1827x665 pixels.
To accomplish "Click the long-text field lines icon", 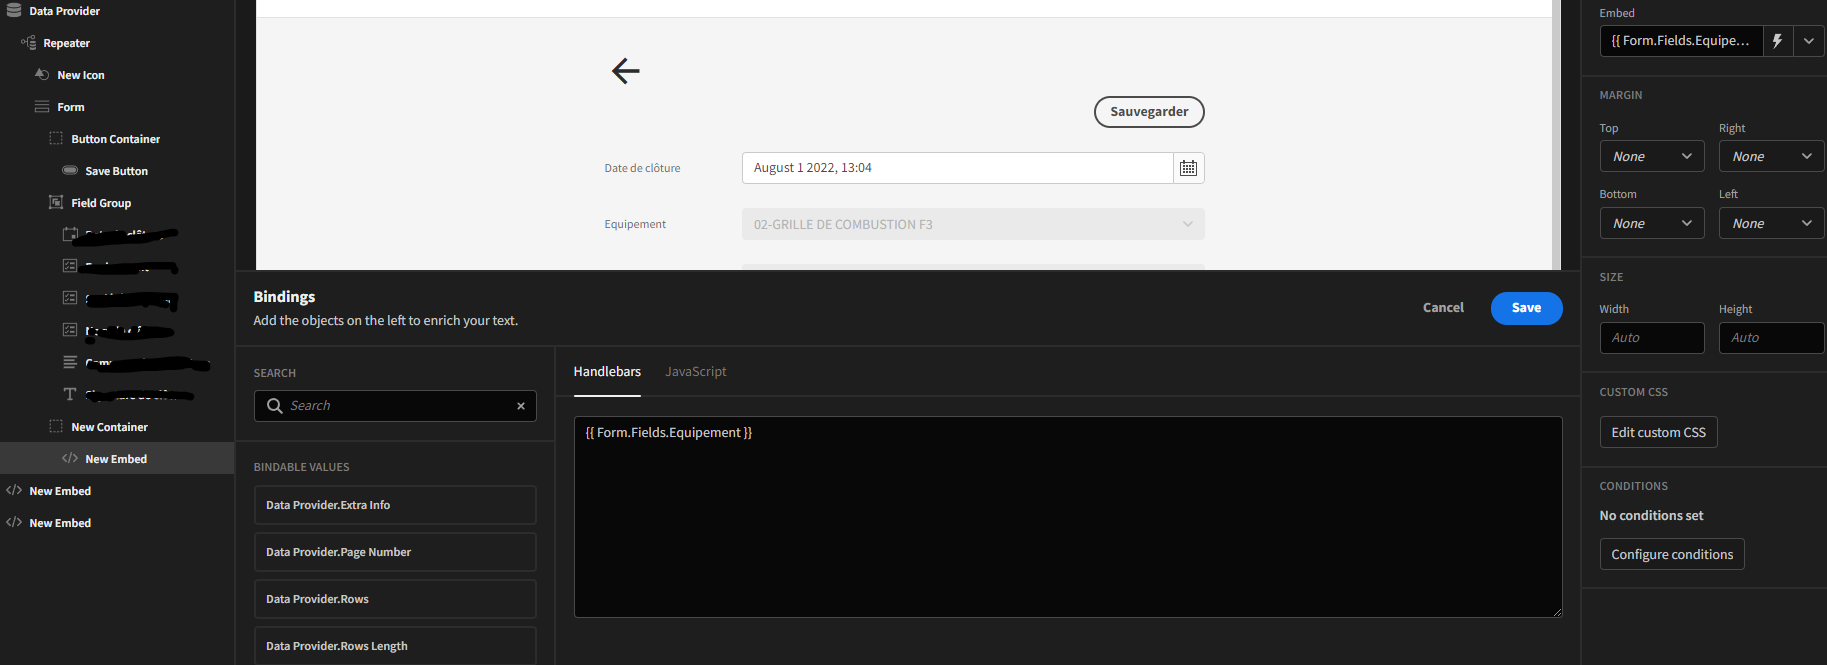I will click(x=70, y=362).
